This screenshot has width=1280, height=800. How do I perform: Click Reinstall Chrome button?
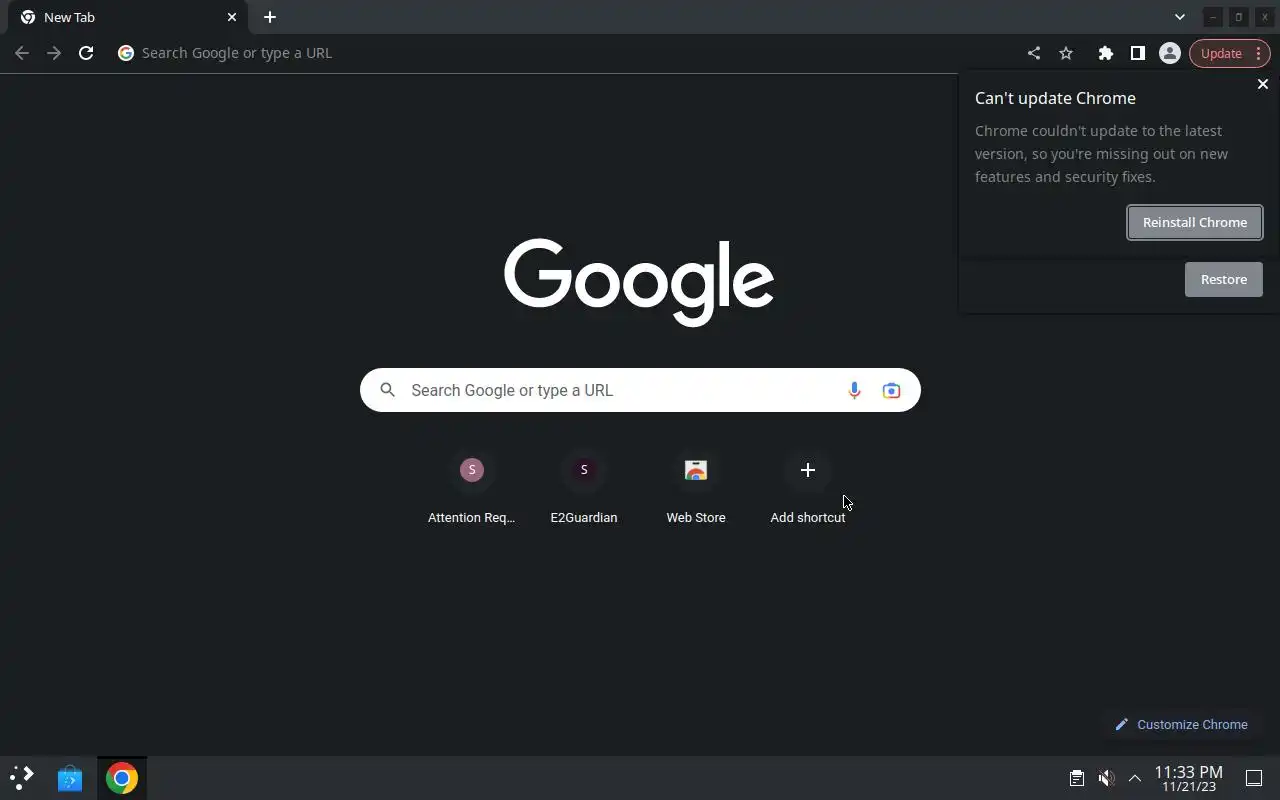1195,222
